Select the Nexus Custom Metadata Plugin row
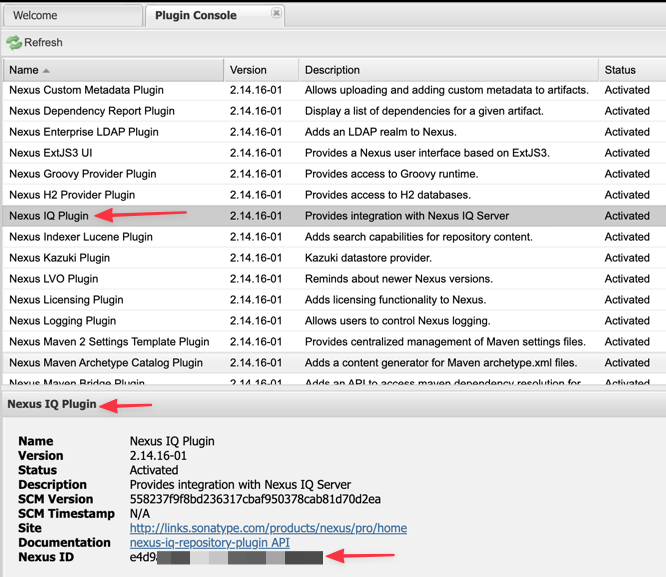666x577 pixels. tap(86, 90)
